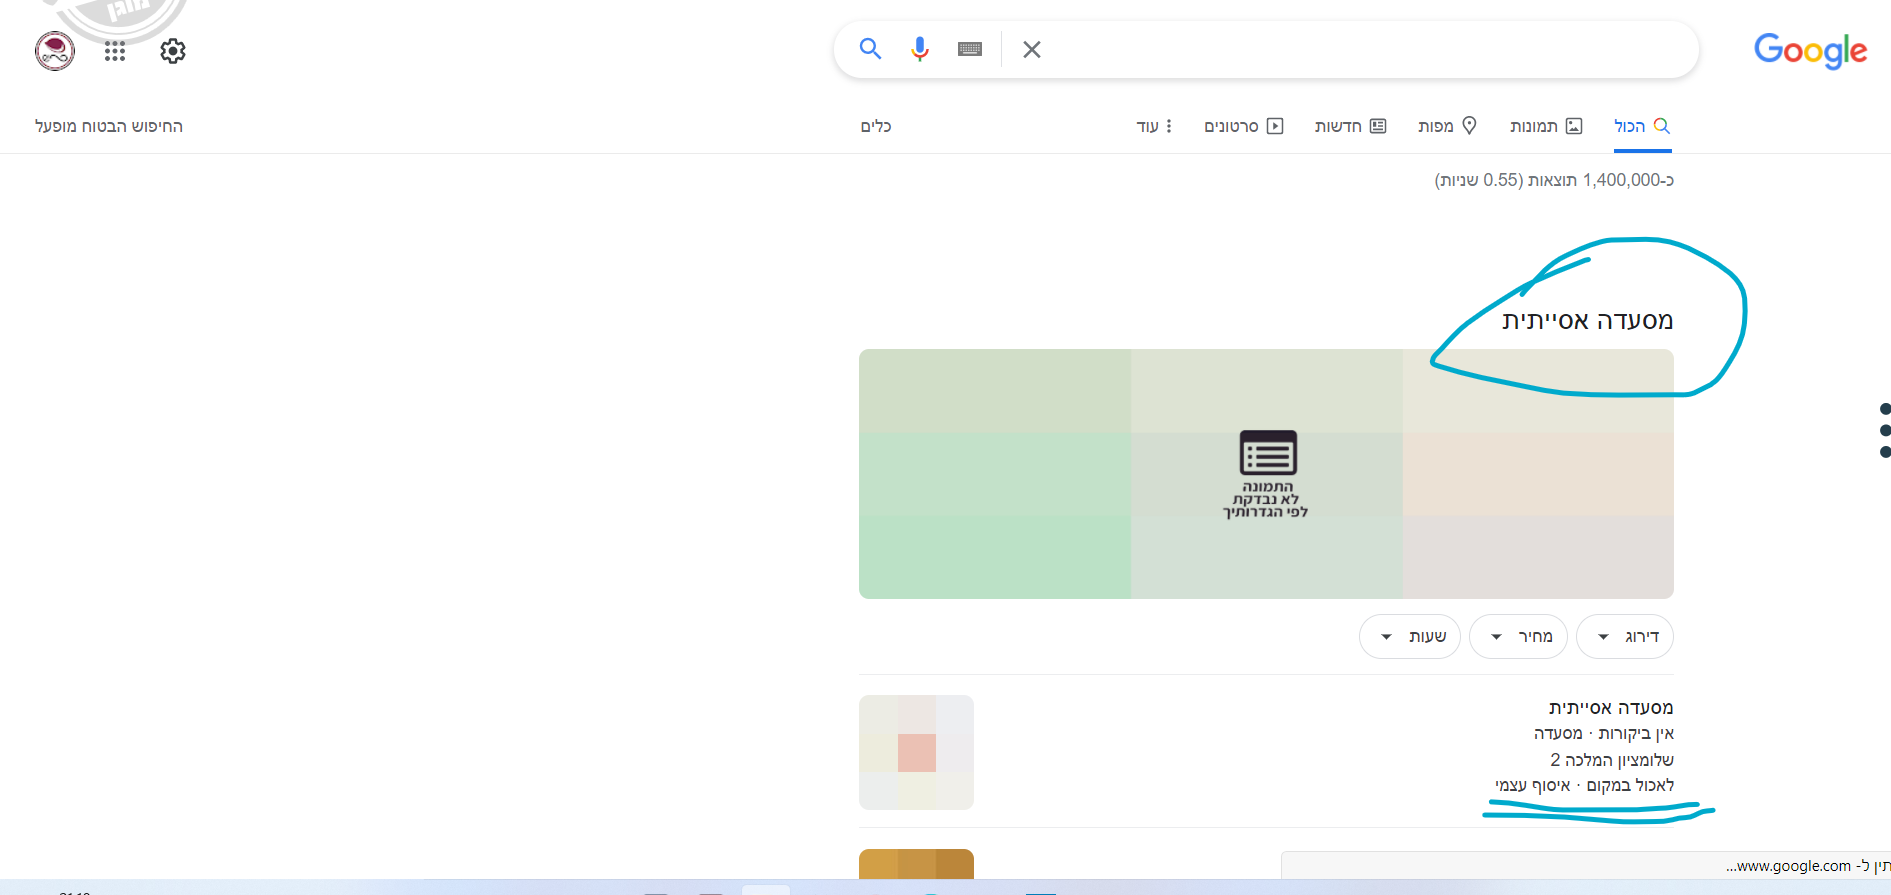Viewport: 1891px width, 895px height.
Task: Switch to the סרטונים tab
Action: pos(1243,126)
